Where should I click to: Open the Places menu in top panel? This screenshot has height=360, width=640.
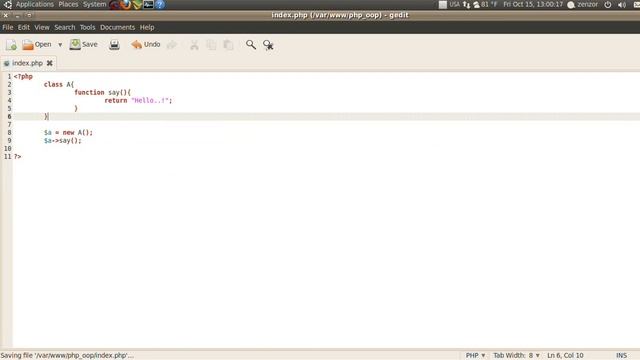pyautogui.click(x=68, y=4)
